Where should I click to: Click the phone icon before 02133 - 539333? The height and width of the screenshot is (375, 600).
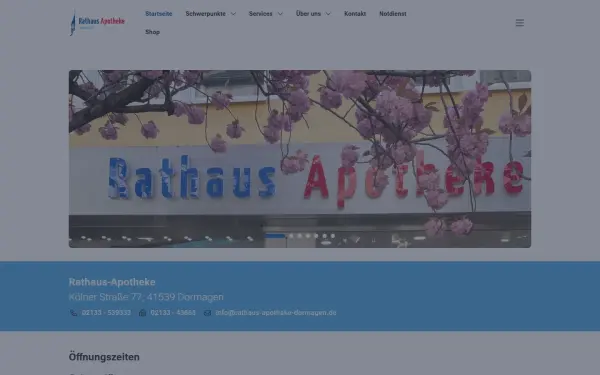[73, 313]
